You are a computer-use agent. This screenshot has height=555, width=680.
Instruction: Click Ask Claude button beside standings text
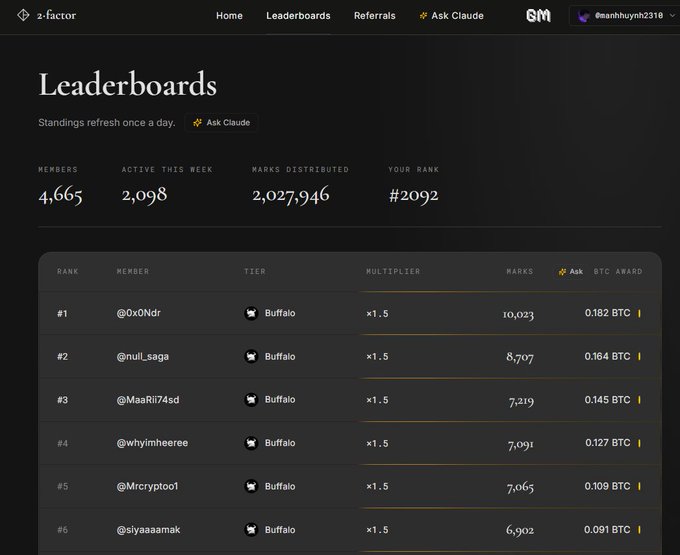coord(222,123)
